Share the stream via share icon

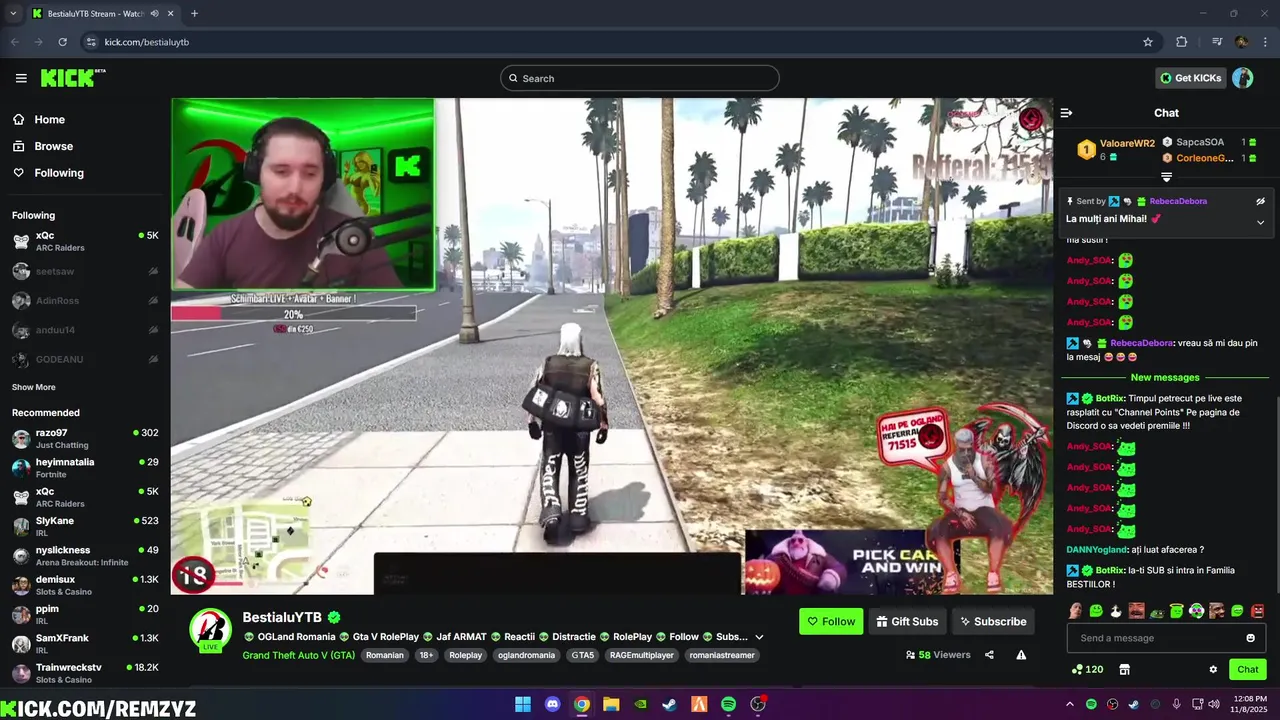(x=989, y=655)
